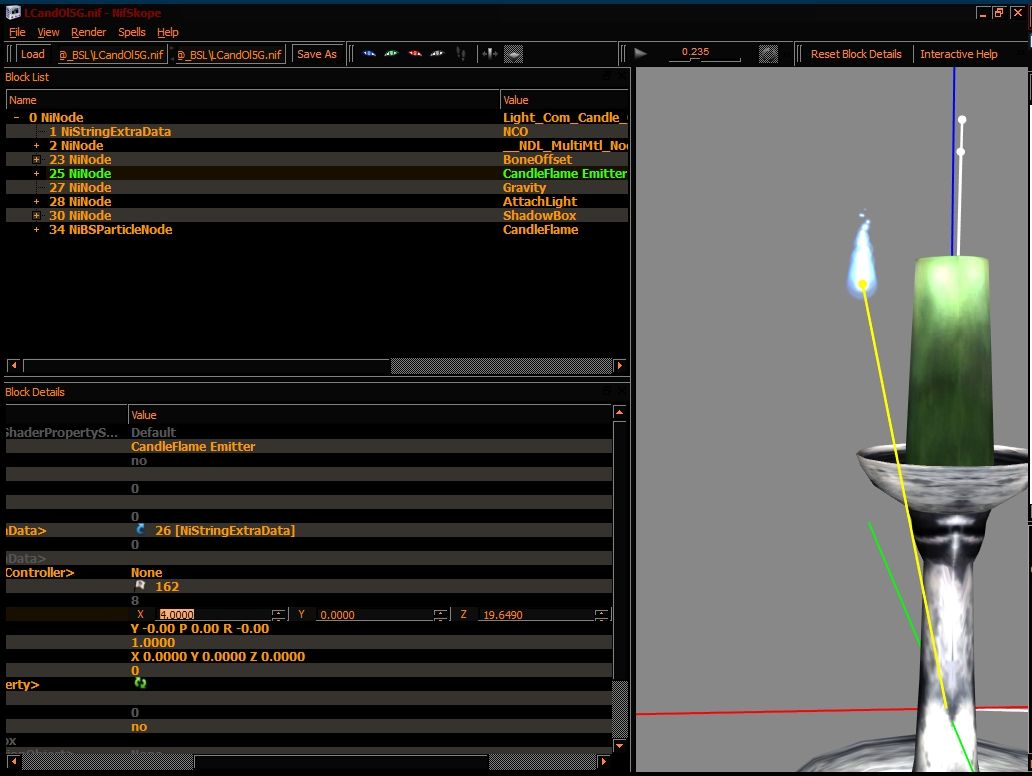Click the scale value 1.0000
This screenshot has height=776, width=1032.
point(153,642)
